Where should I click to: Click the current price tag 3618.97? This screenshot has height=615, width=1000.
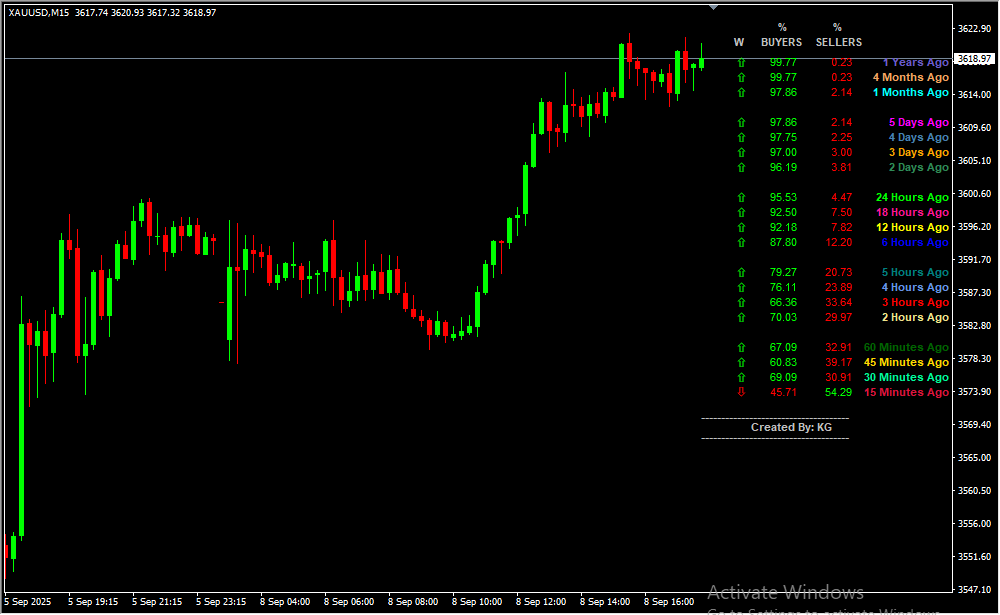[x=974, y=59]
